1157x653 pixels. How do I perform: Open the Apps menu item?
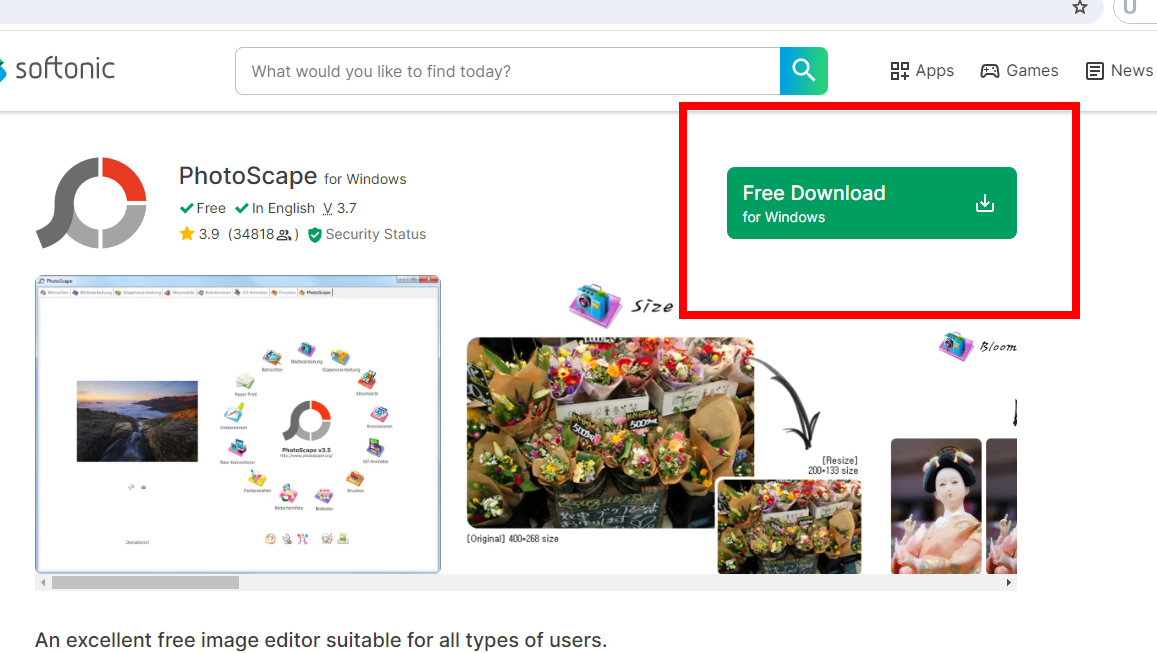pos(922,71)
